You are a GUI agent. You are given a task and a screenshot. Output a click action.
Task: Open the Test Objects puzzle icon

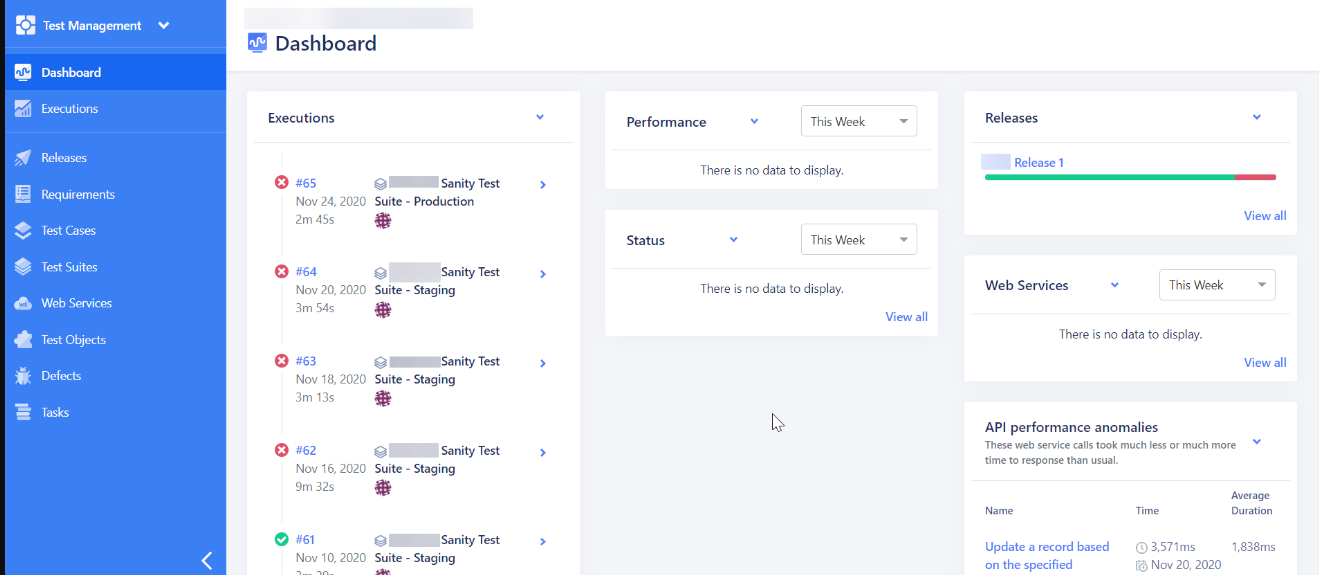tap(23, 340)
